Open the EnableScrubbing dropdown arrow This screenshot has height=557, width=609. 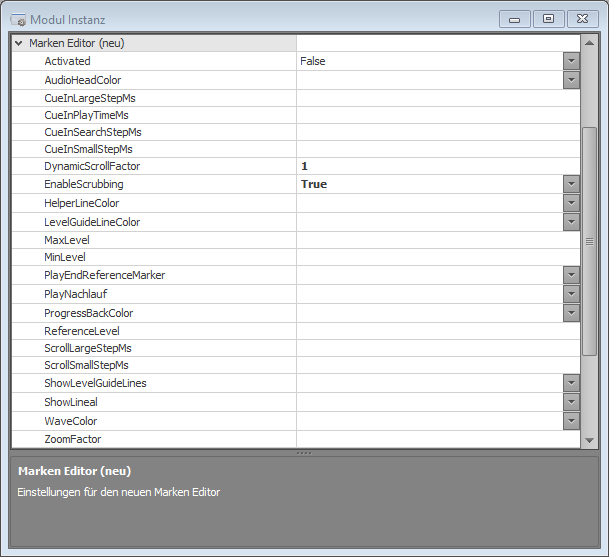point(571,184)
